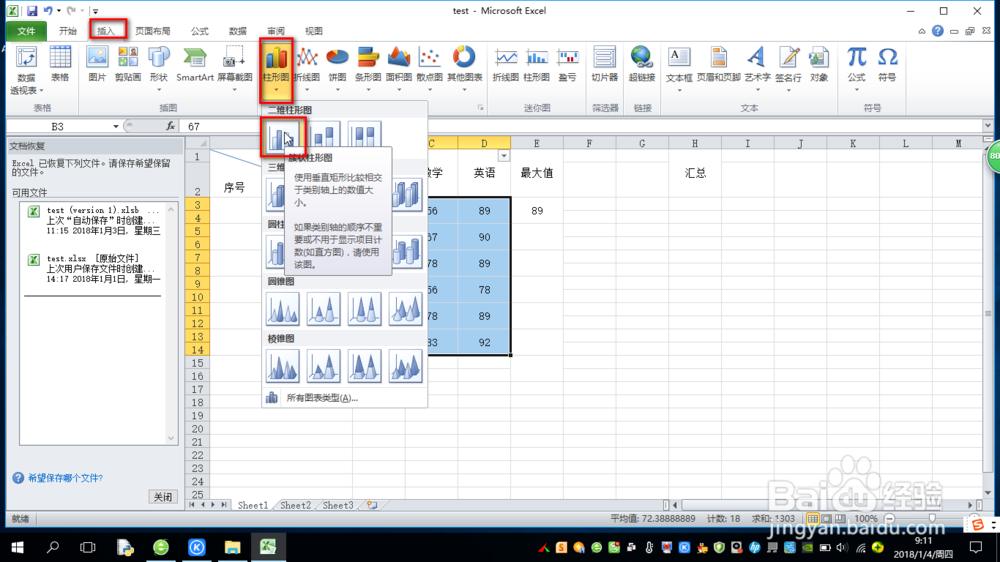Open header and footer (页眉和页脚)

[x=719, y=64]
